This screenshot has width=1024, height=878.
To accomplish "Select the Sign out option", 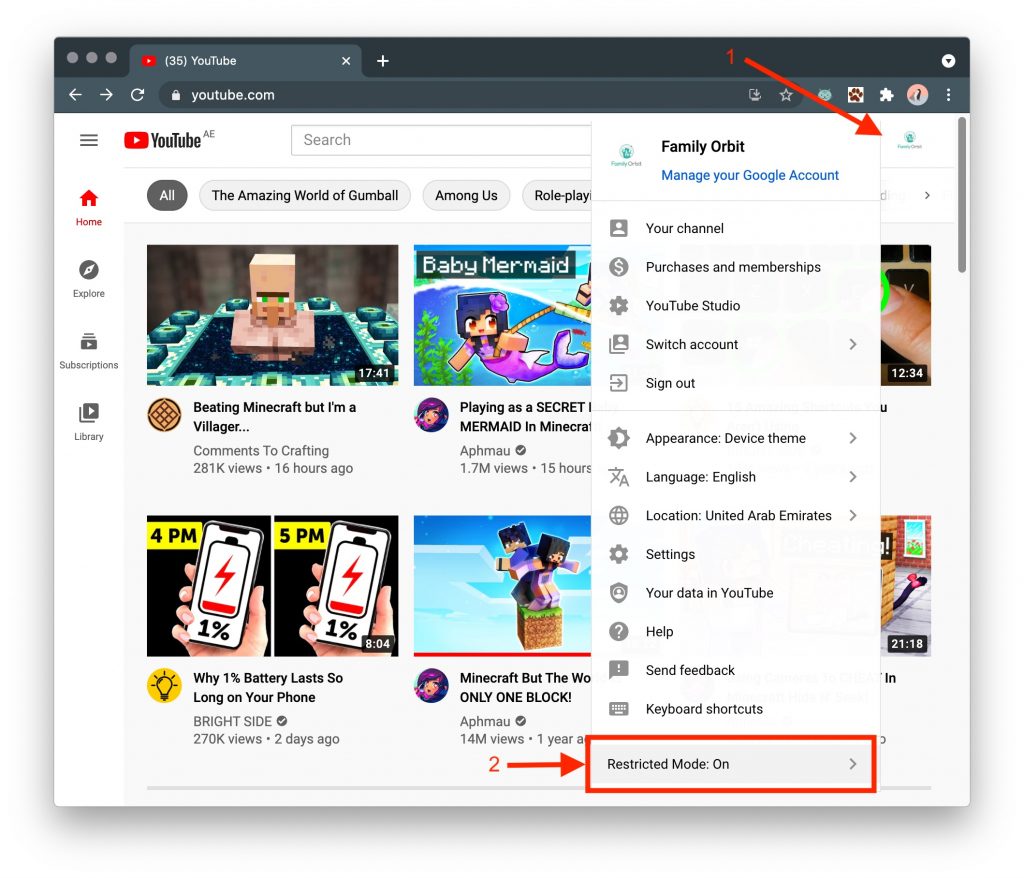I will coord(671,383).
